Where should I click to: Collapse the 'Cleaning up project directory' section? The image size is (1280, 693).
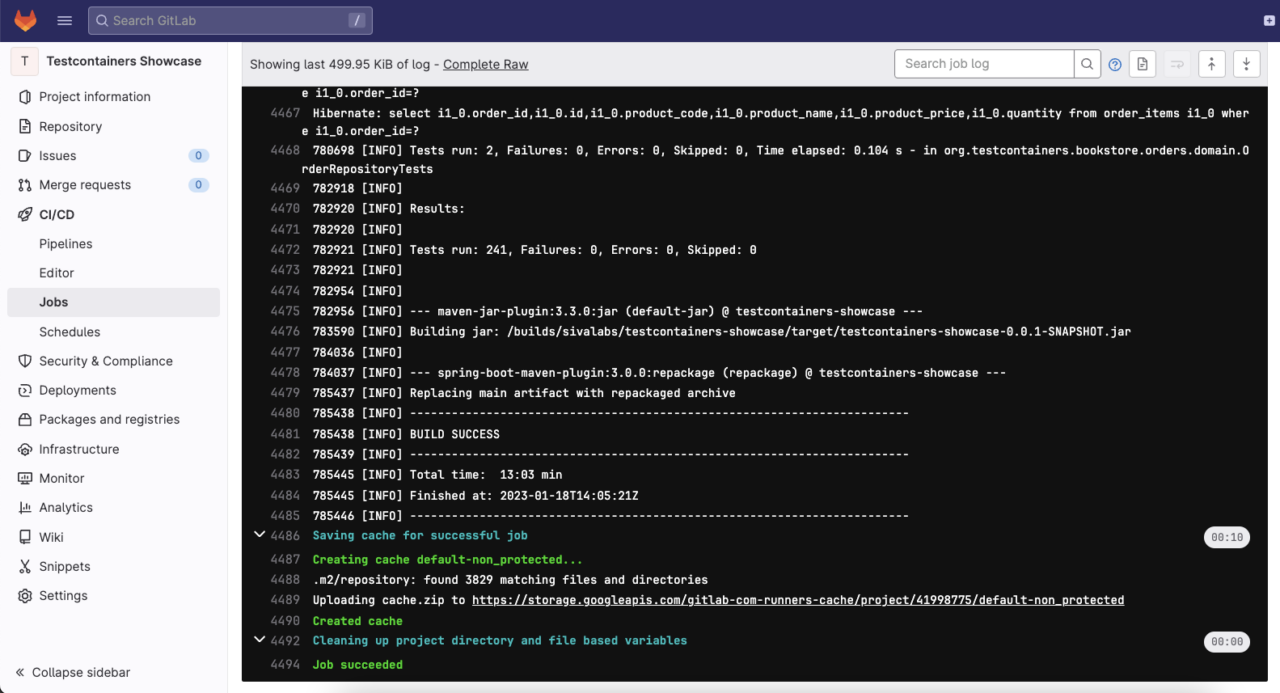[259, 641]
